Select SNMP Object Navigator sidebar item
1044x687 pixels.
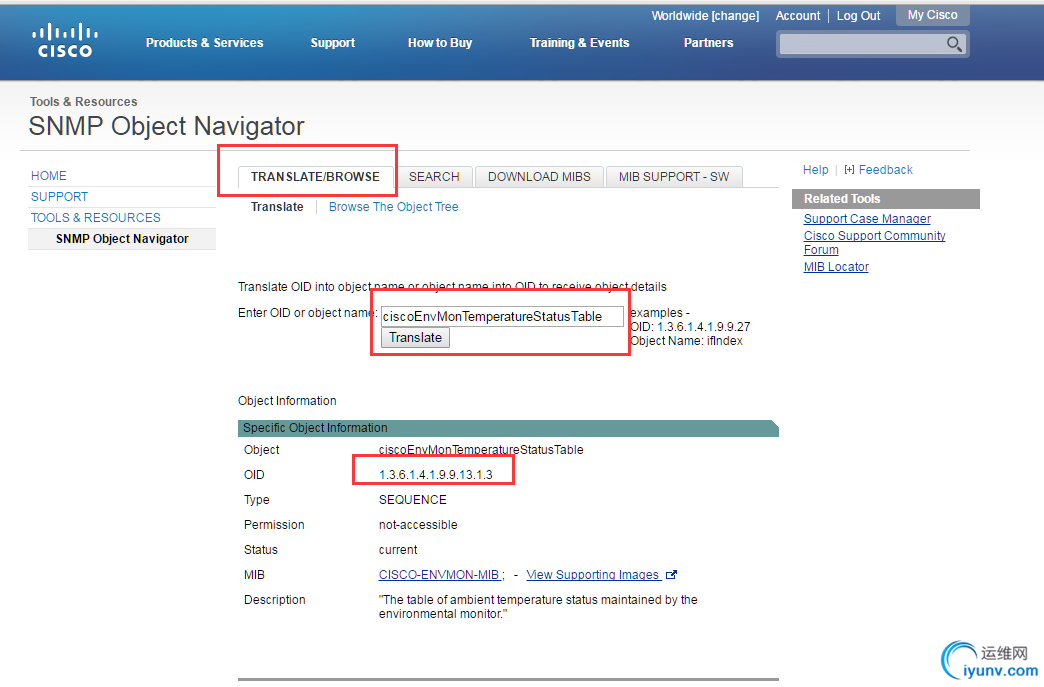[x=122, y=239]
